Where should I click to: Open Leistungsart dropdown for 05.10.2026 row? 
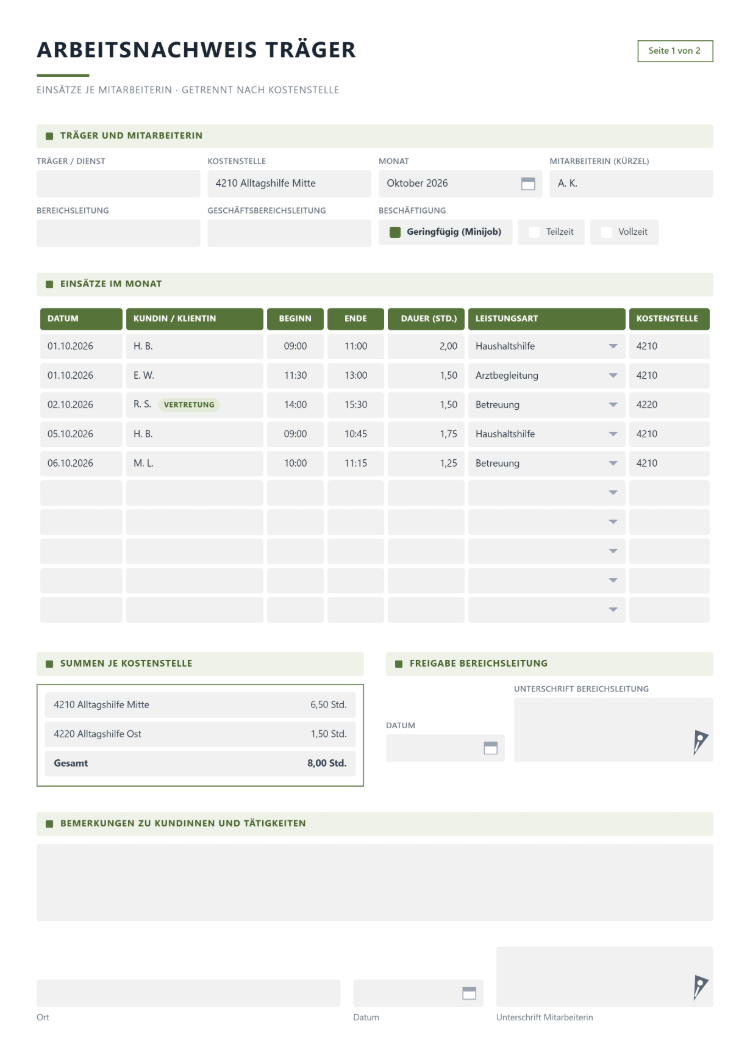(613, 434)
